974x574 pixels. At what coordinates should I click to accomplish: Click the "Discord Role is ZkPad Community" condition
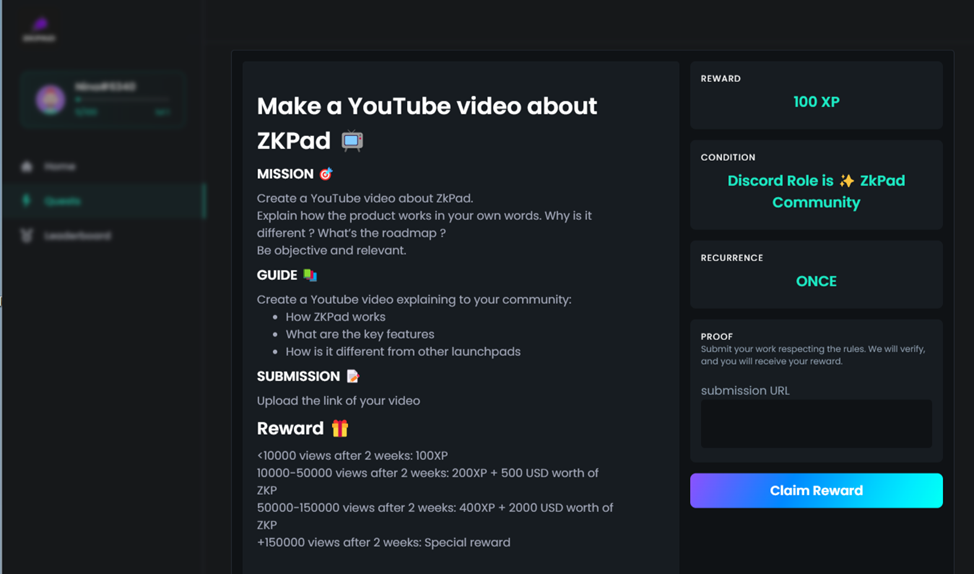[816, 191]
